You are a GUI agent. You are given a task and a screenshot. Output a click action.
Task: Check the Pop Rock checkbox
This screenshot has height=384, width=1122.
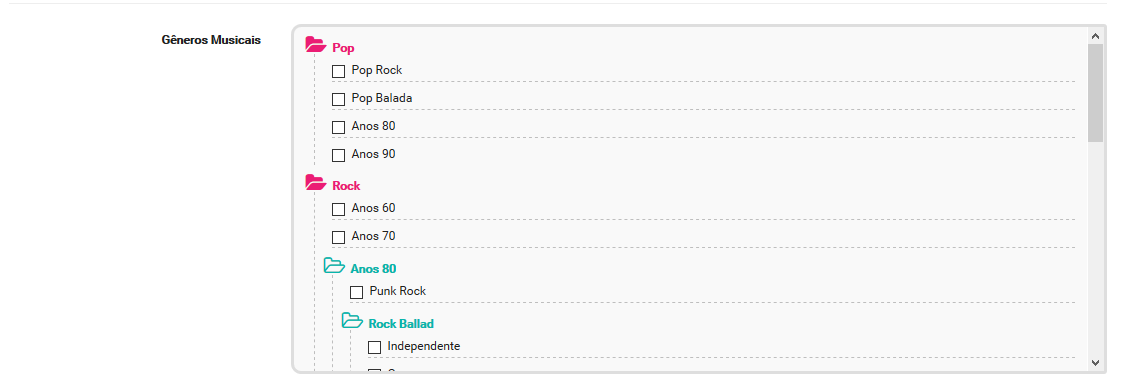(x=338, y=72)
